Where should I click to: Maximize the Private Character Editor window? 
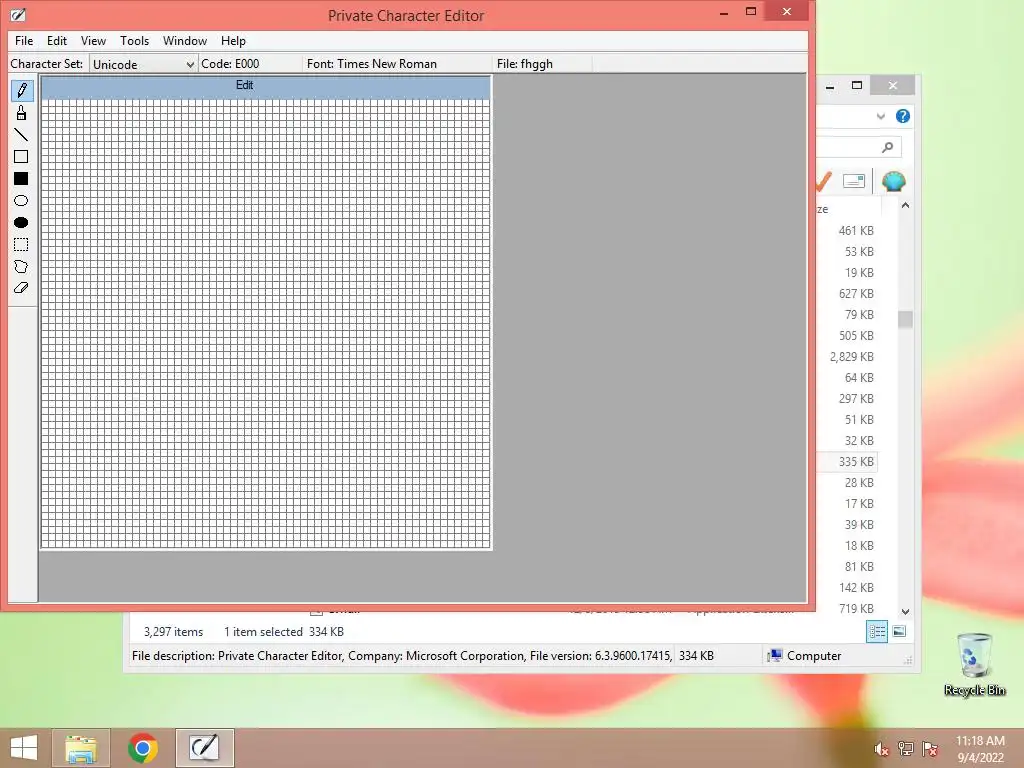coord(751,12)
